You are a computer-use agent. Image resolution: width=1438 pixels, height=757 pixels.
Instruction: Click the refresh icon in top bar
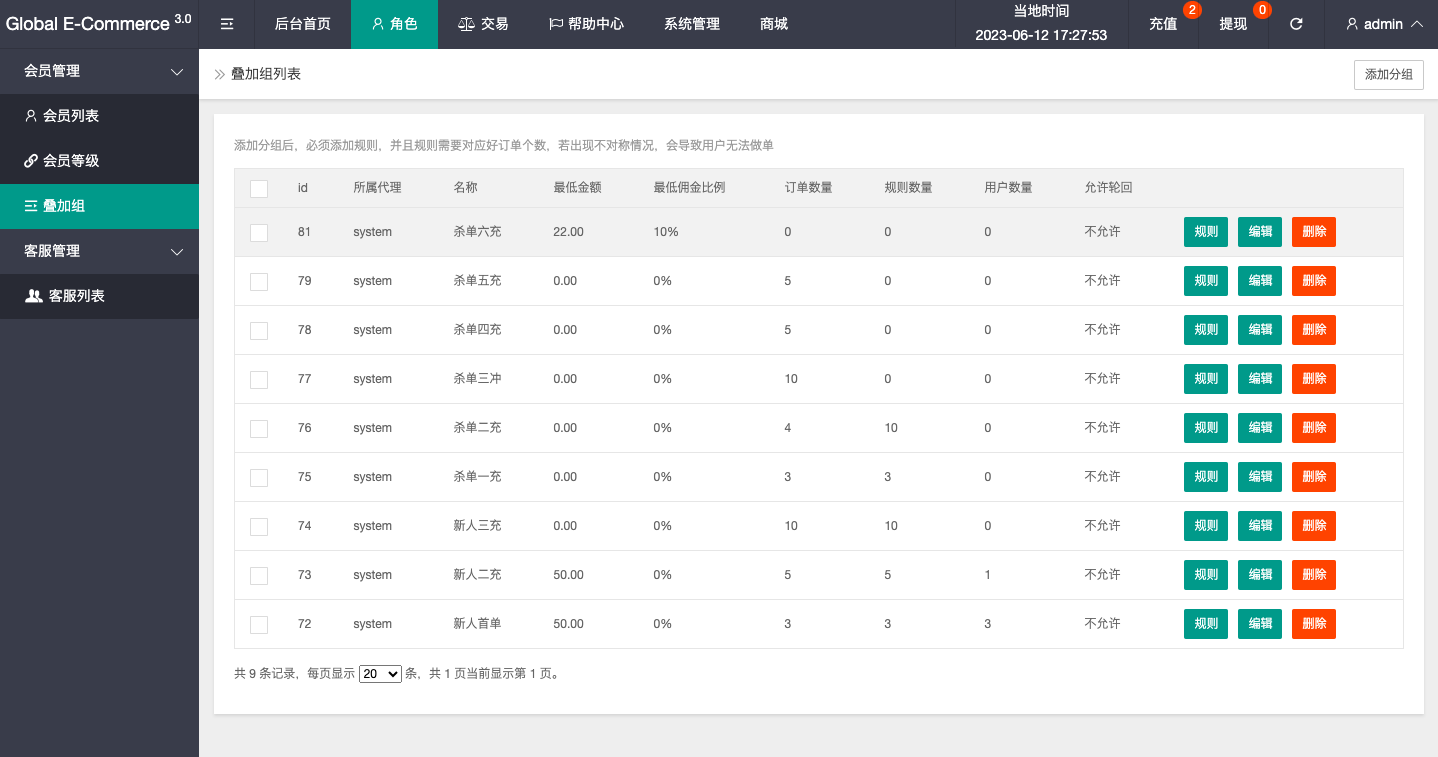(1296, 24)
